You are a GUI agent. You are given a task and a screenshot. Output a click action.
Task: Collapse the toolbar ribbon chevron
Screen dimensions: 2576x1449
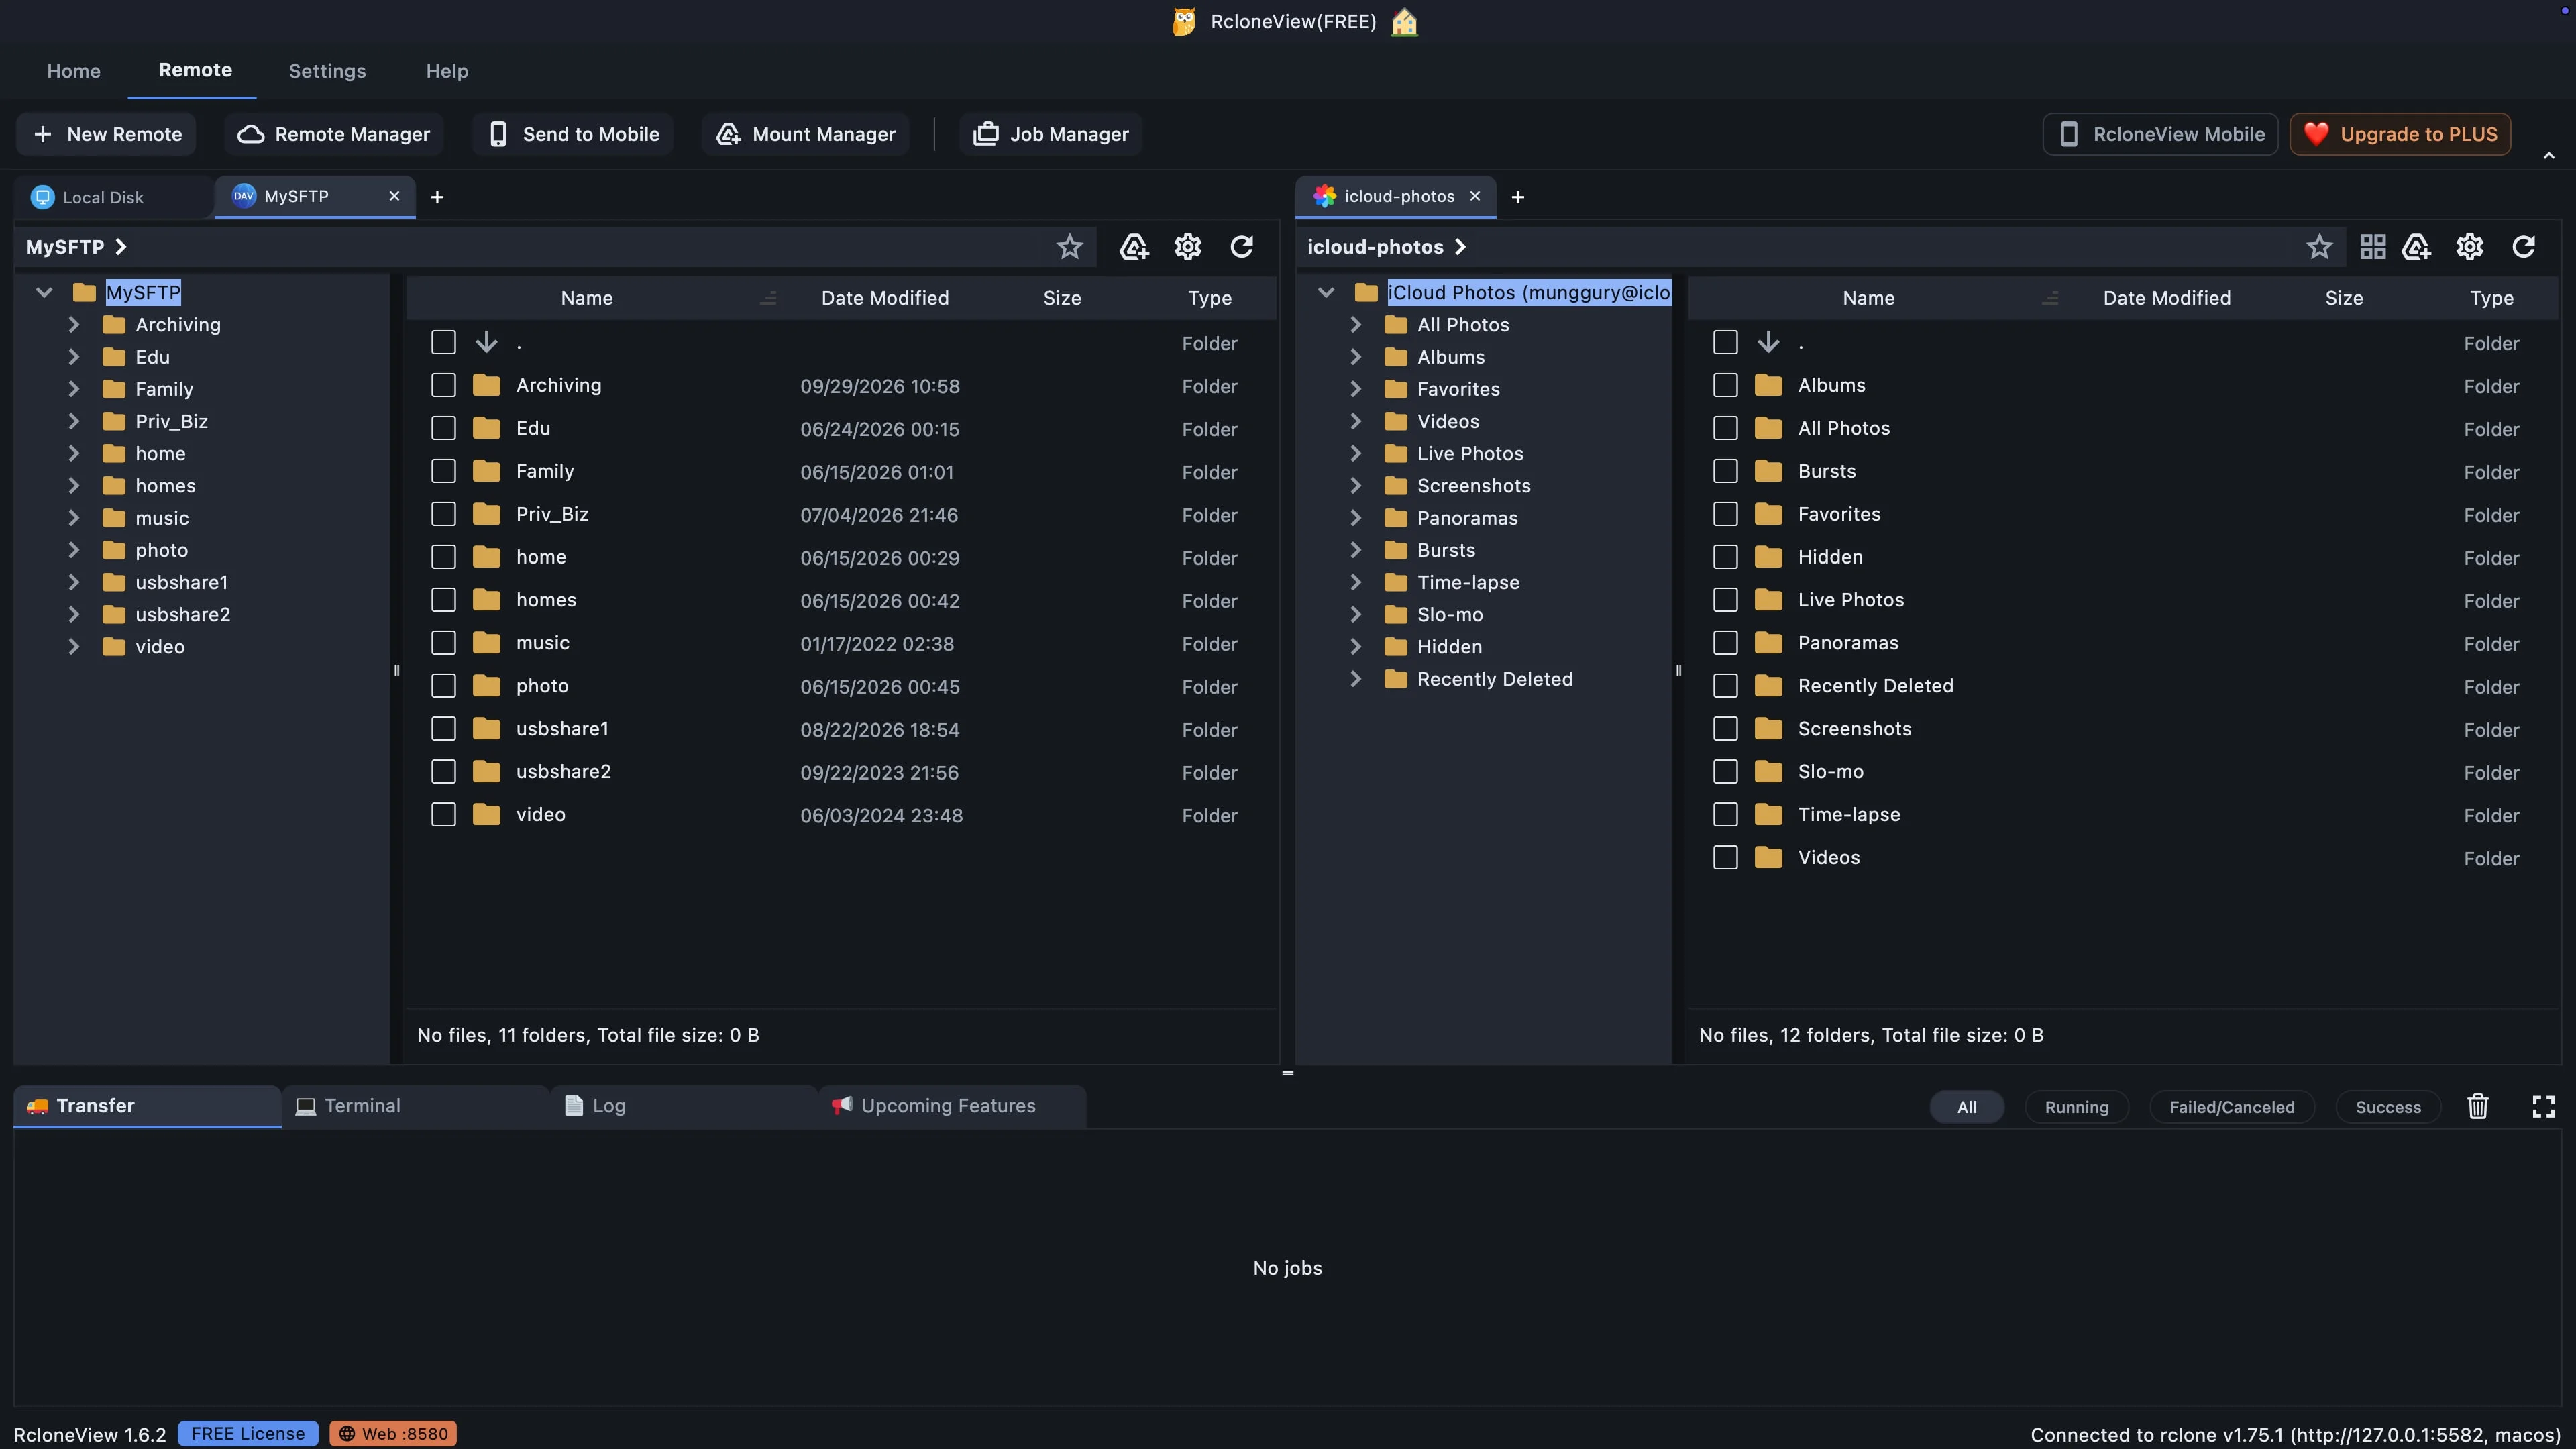click(2548, 155)
